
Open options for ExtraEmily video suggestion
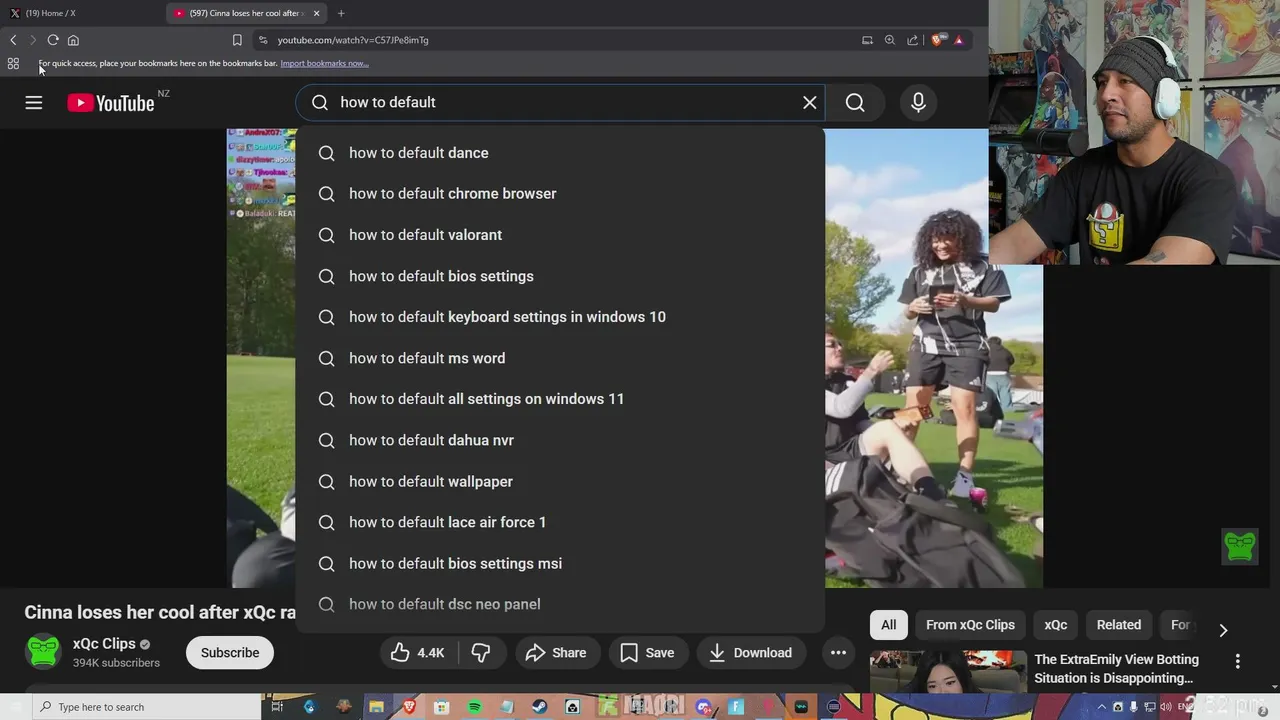click(x=1237, y=661)
